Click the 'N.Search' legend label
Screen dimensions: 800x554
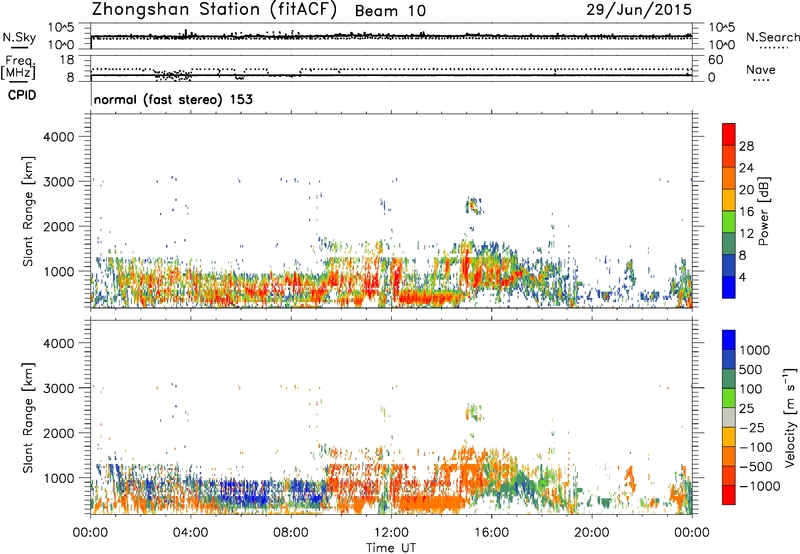[x=773, y=37]
